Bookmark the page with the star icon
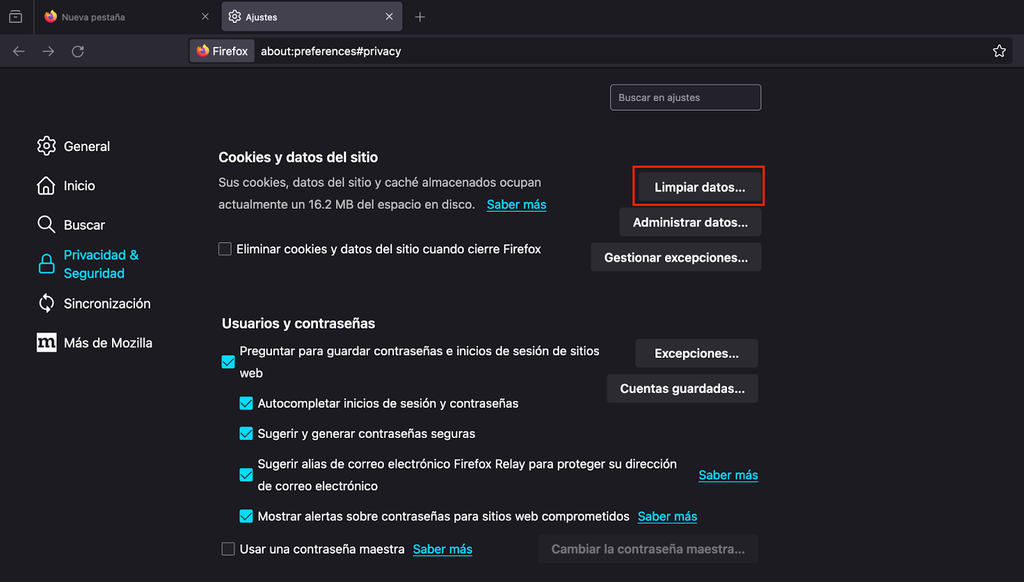Viewport: 1024px width, 582px height. point(999,50)
